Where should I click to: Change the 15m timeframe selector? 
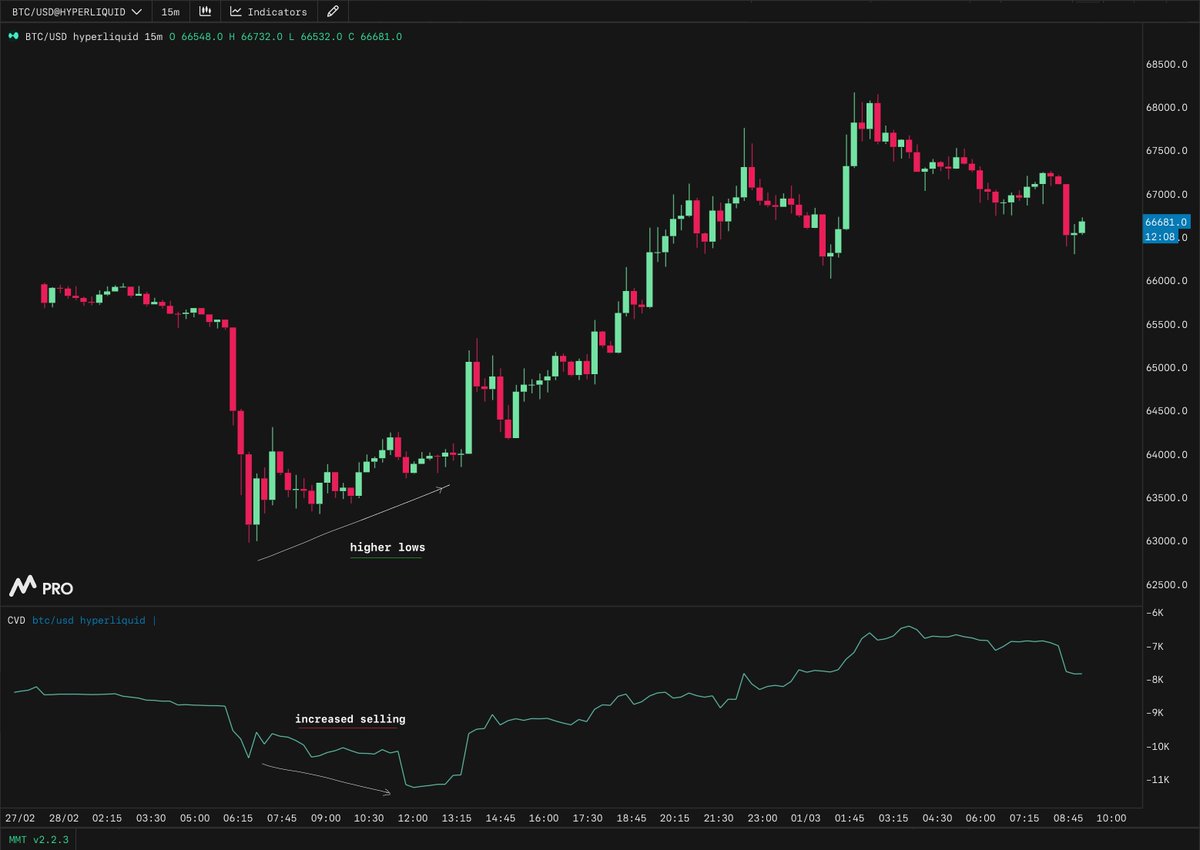point(171,12)
